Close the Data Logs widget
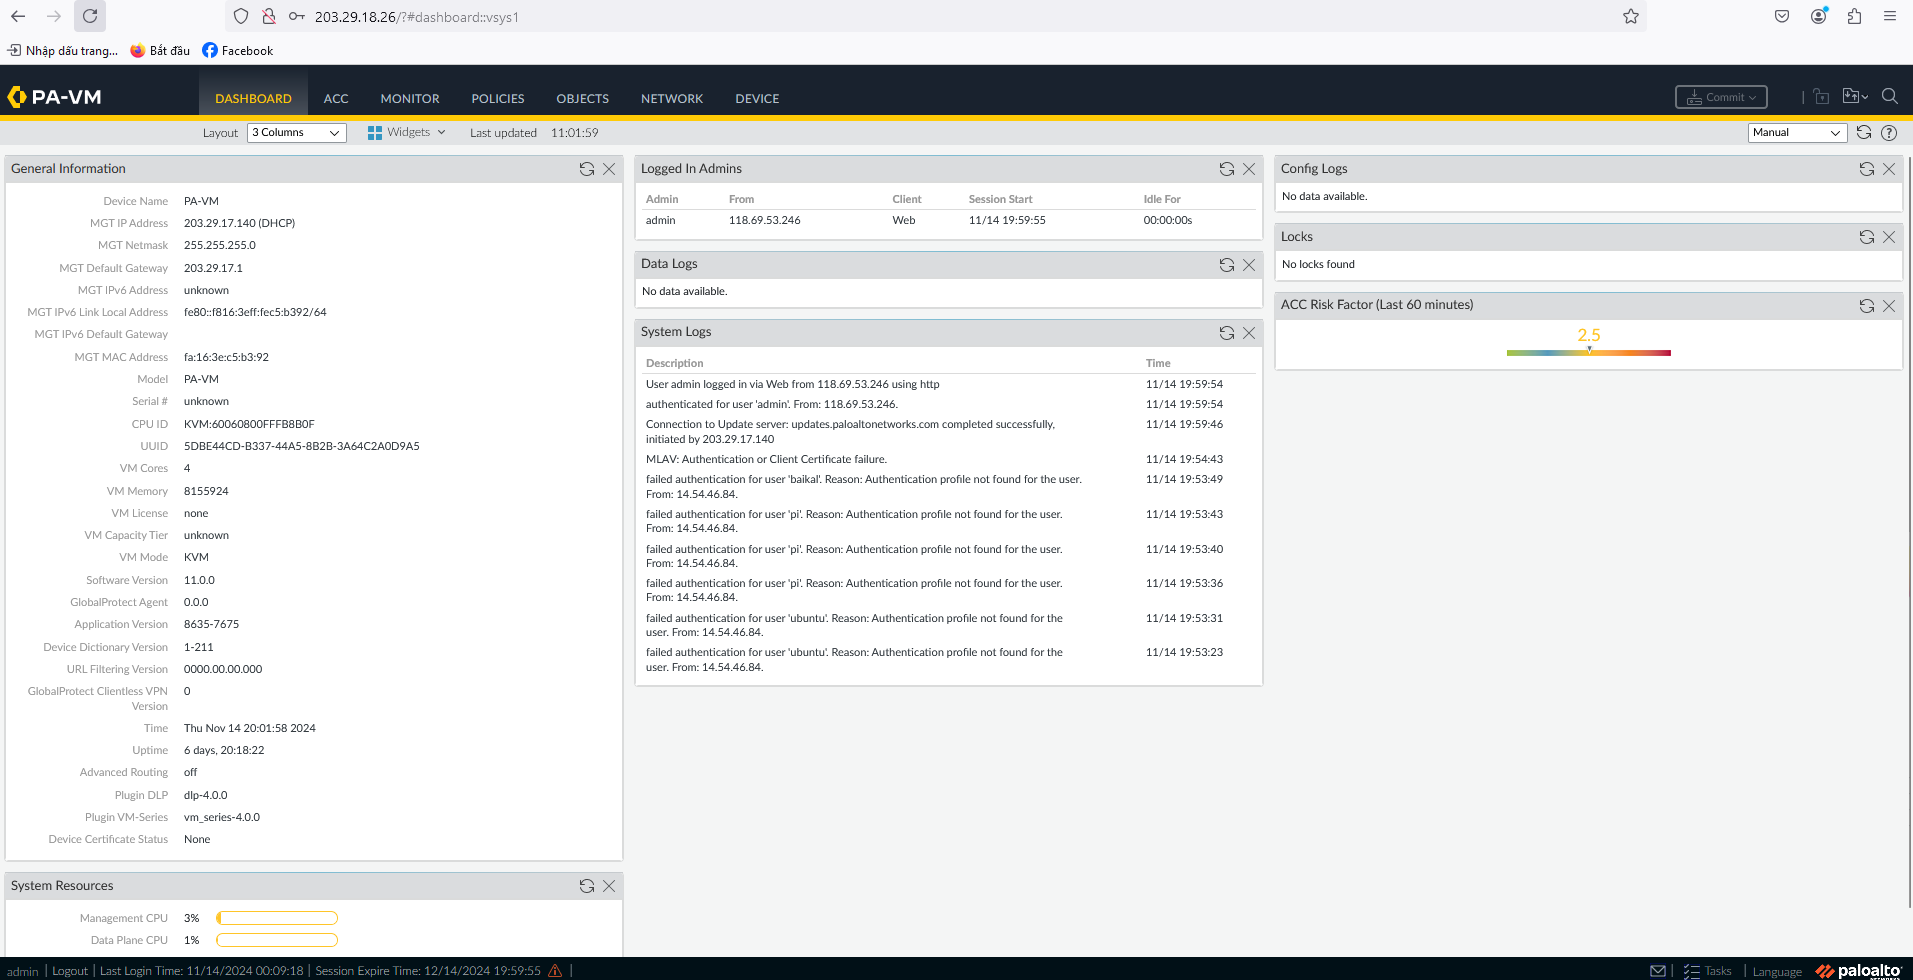Viewport: 1913px width, 980px height. coord(1249,265)
